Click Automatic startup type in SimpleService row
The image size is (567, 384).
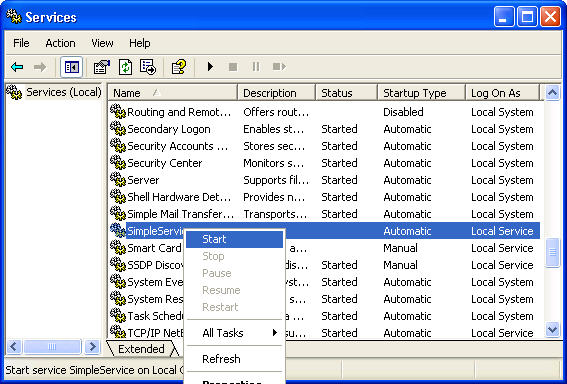tap(407, 231)
